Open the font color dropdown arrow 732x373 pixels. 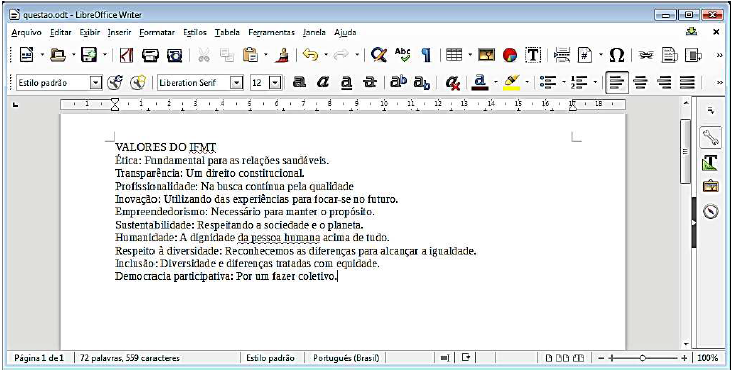coord(496,83)
